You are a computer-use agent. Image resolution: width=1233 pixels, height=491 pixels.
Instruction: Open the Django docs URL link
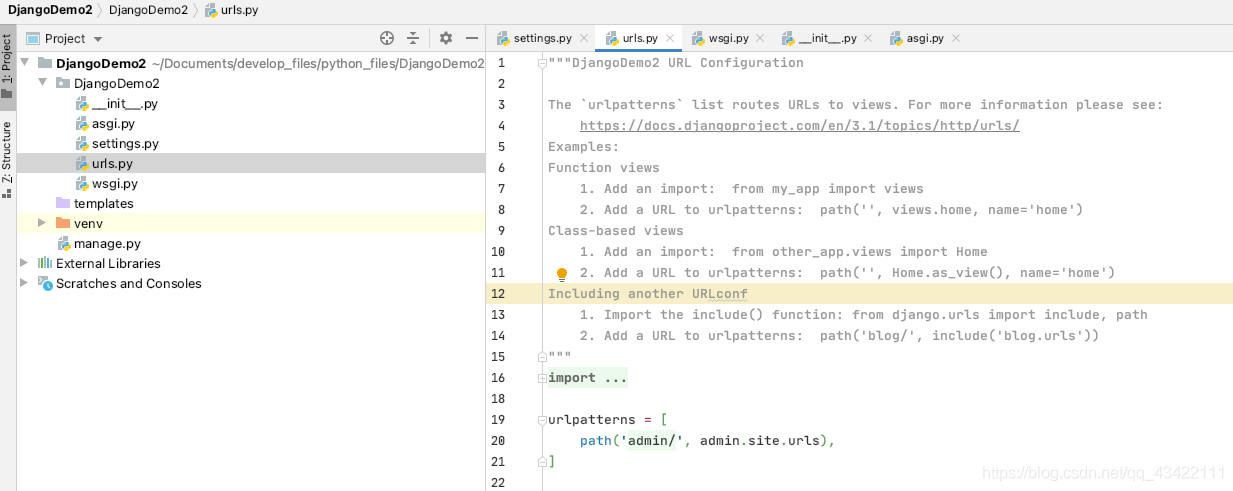point(799,126)
